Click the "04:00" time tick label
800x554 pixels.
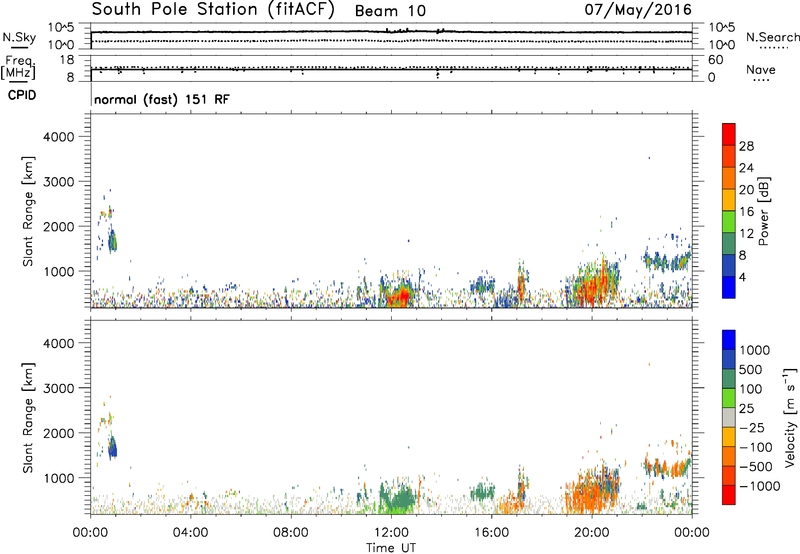(190, 533)
